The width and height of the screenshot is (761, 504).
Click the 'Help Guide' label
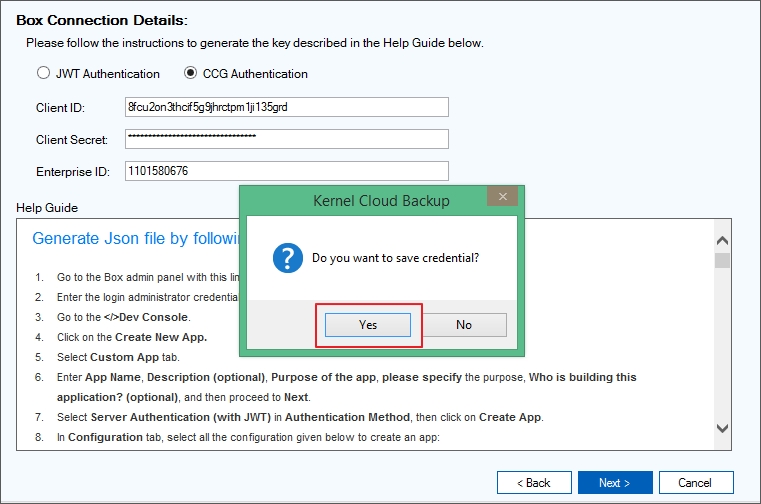[x=47, y=208]
